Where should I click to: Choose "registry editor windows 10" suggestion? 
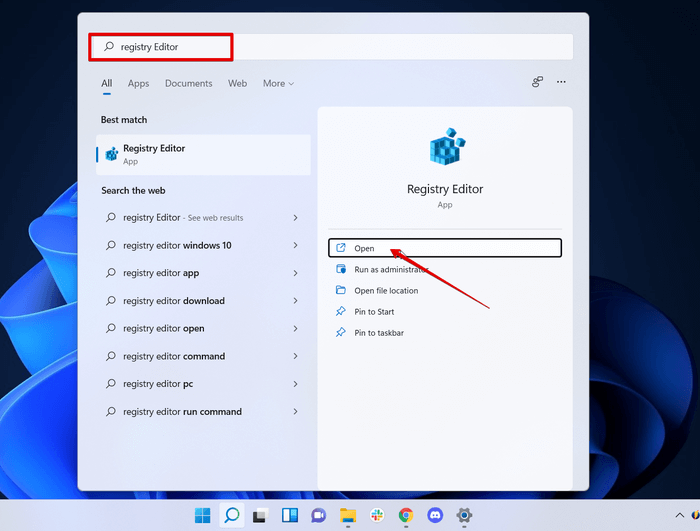[177, 245]
